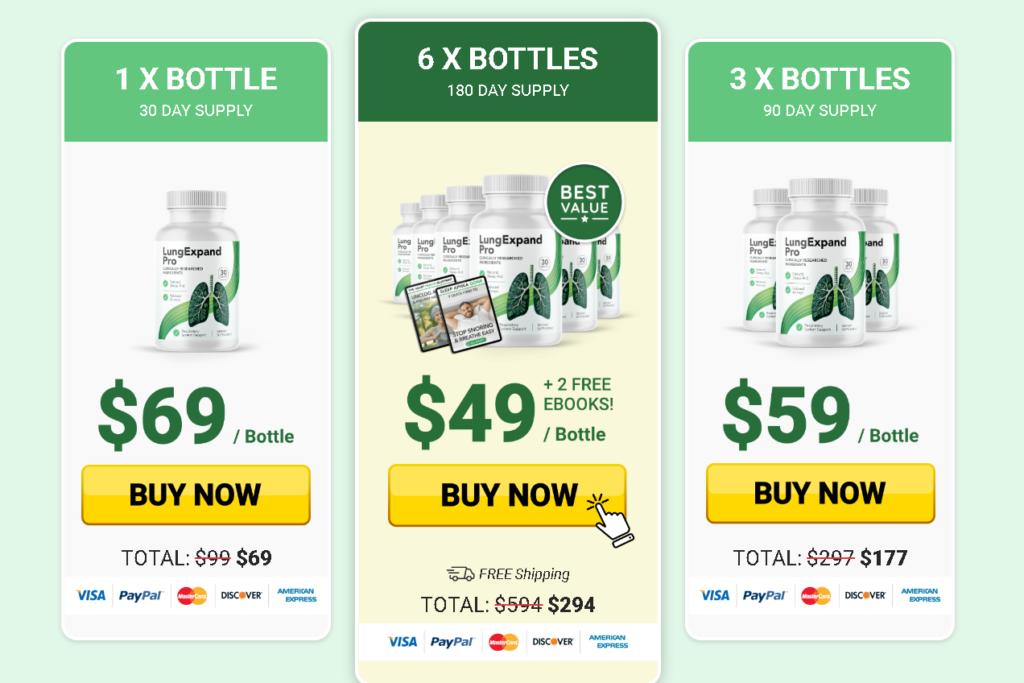
Task: Click the MasterCard icon in 6 bottles card
Action: tap(503, 643)
